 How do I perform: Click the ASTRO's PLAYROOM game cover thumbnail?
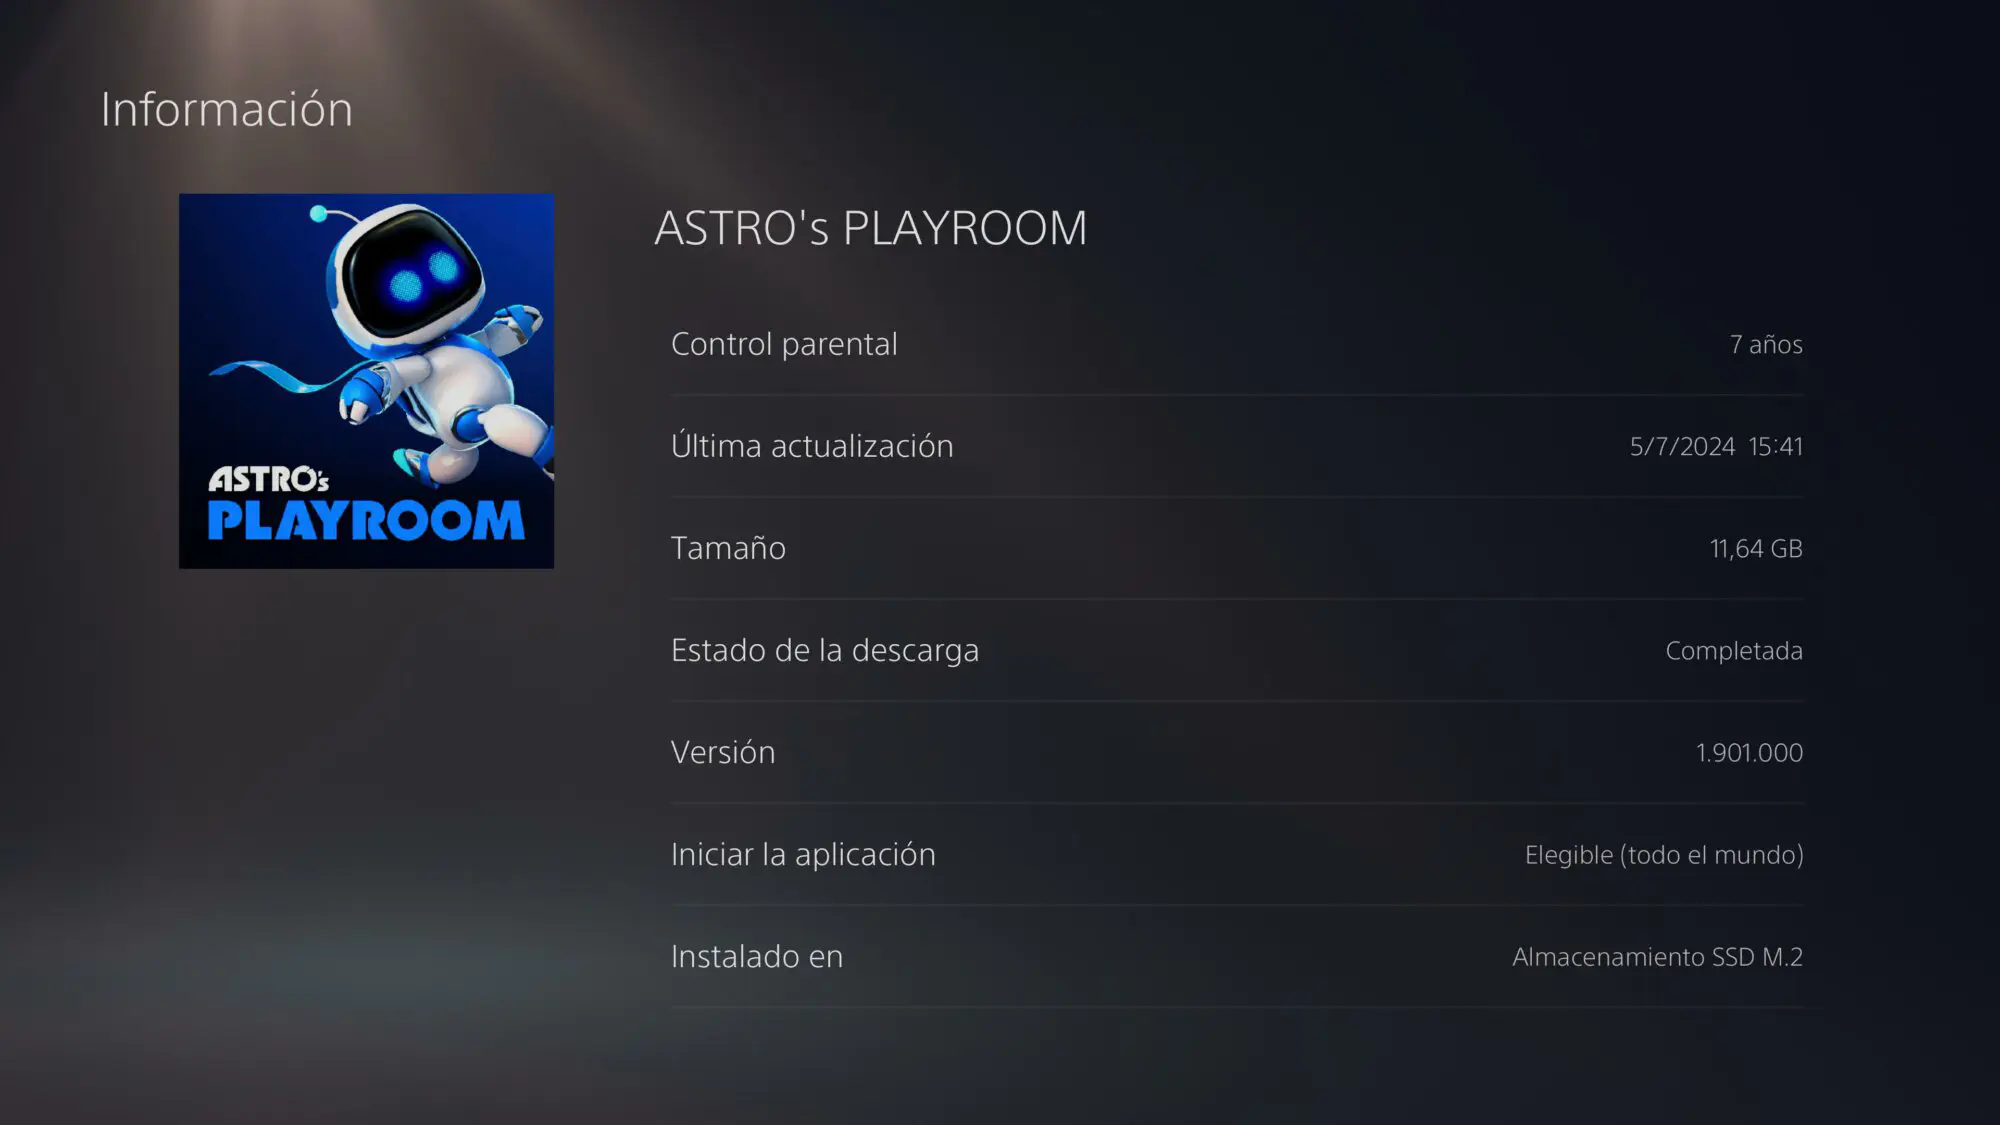pos(366,381)
